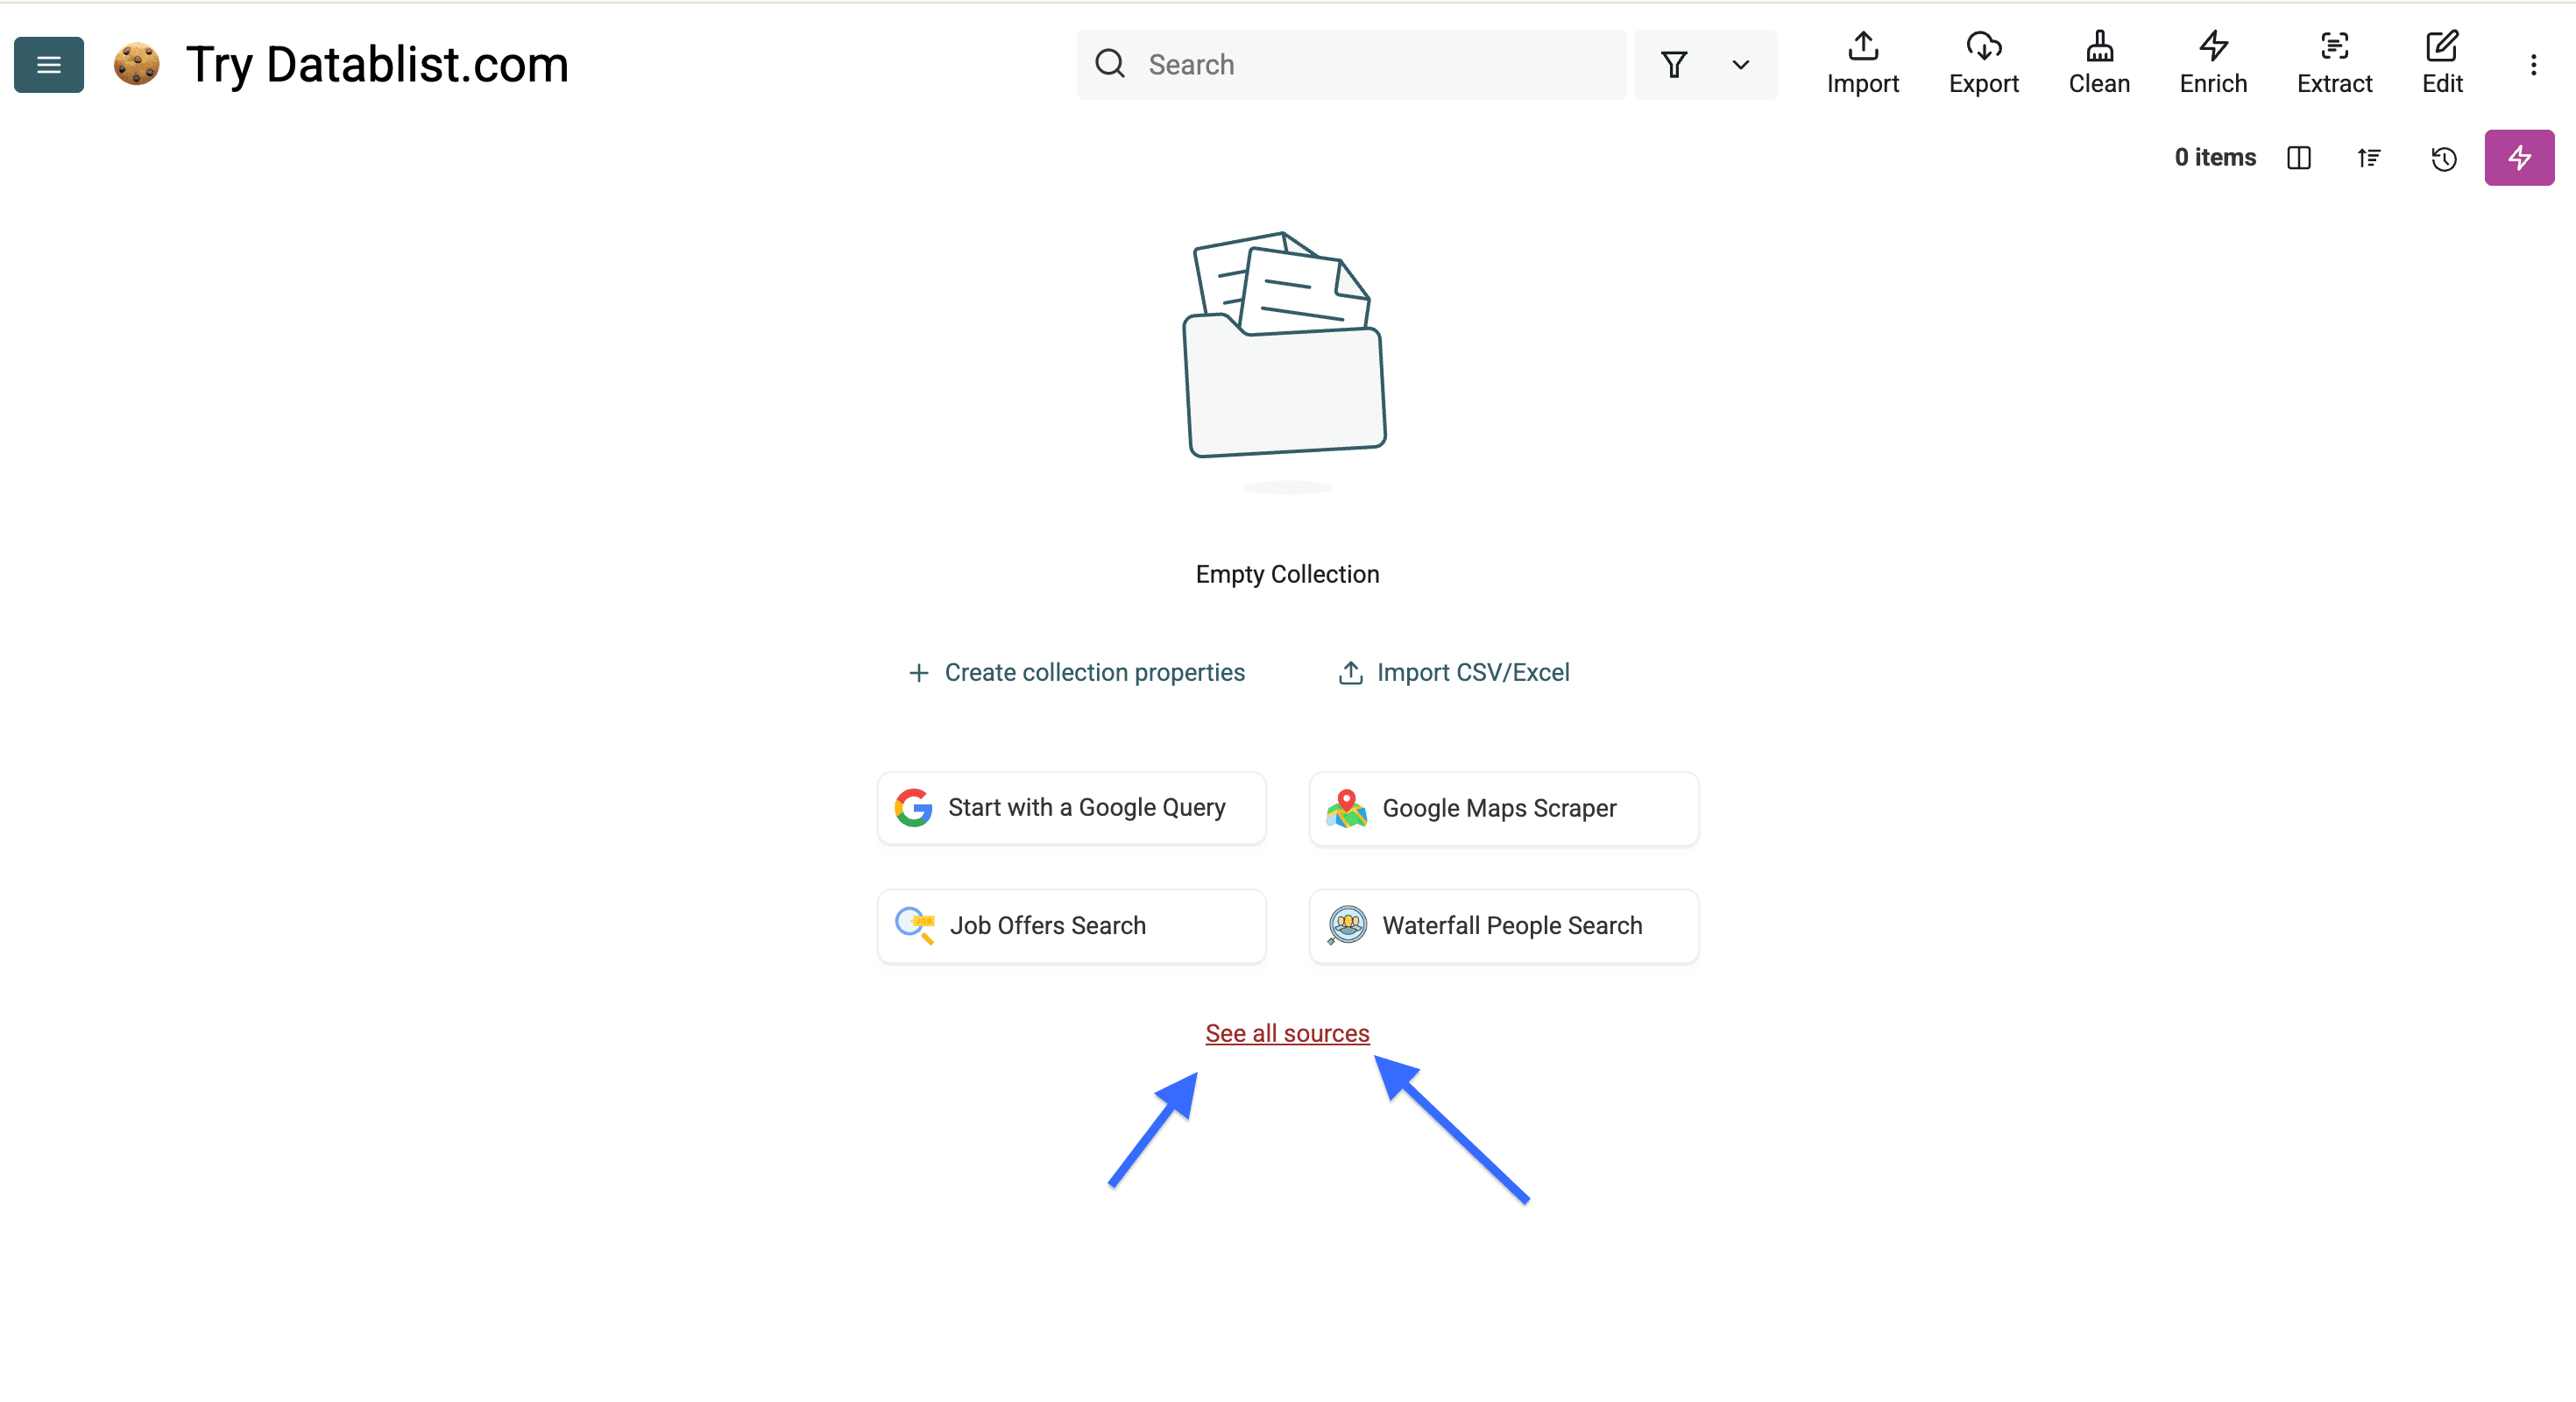
Task: Click the cookie collection icon
Action: 136,65
